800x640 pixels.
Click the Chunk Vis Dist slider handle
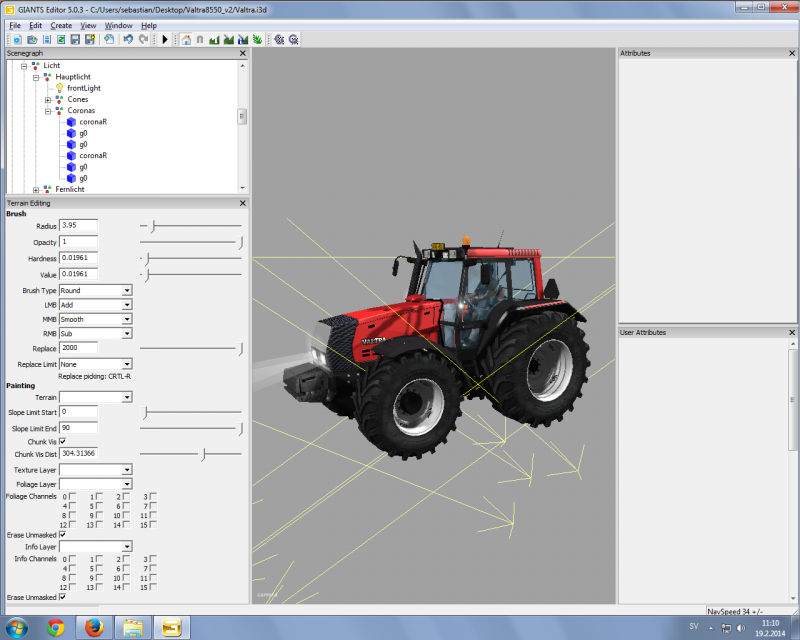tap(203, 454)
